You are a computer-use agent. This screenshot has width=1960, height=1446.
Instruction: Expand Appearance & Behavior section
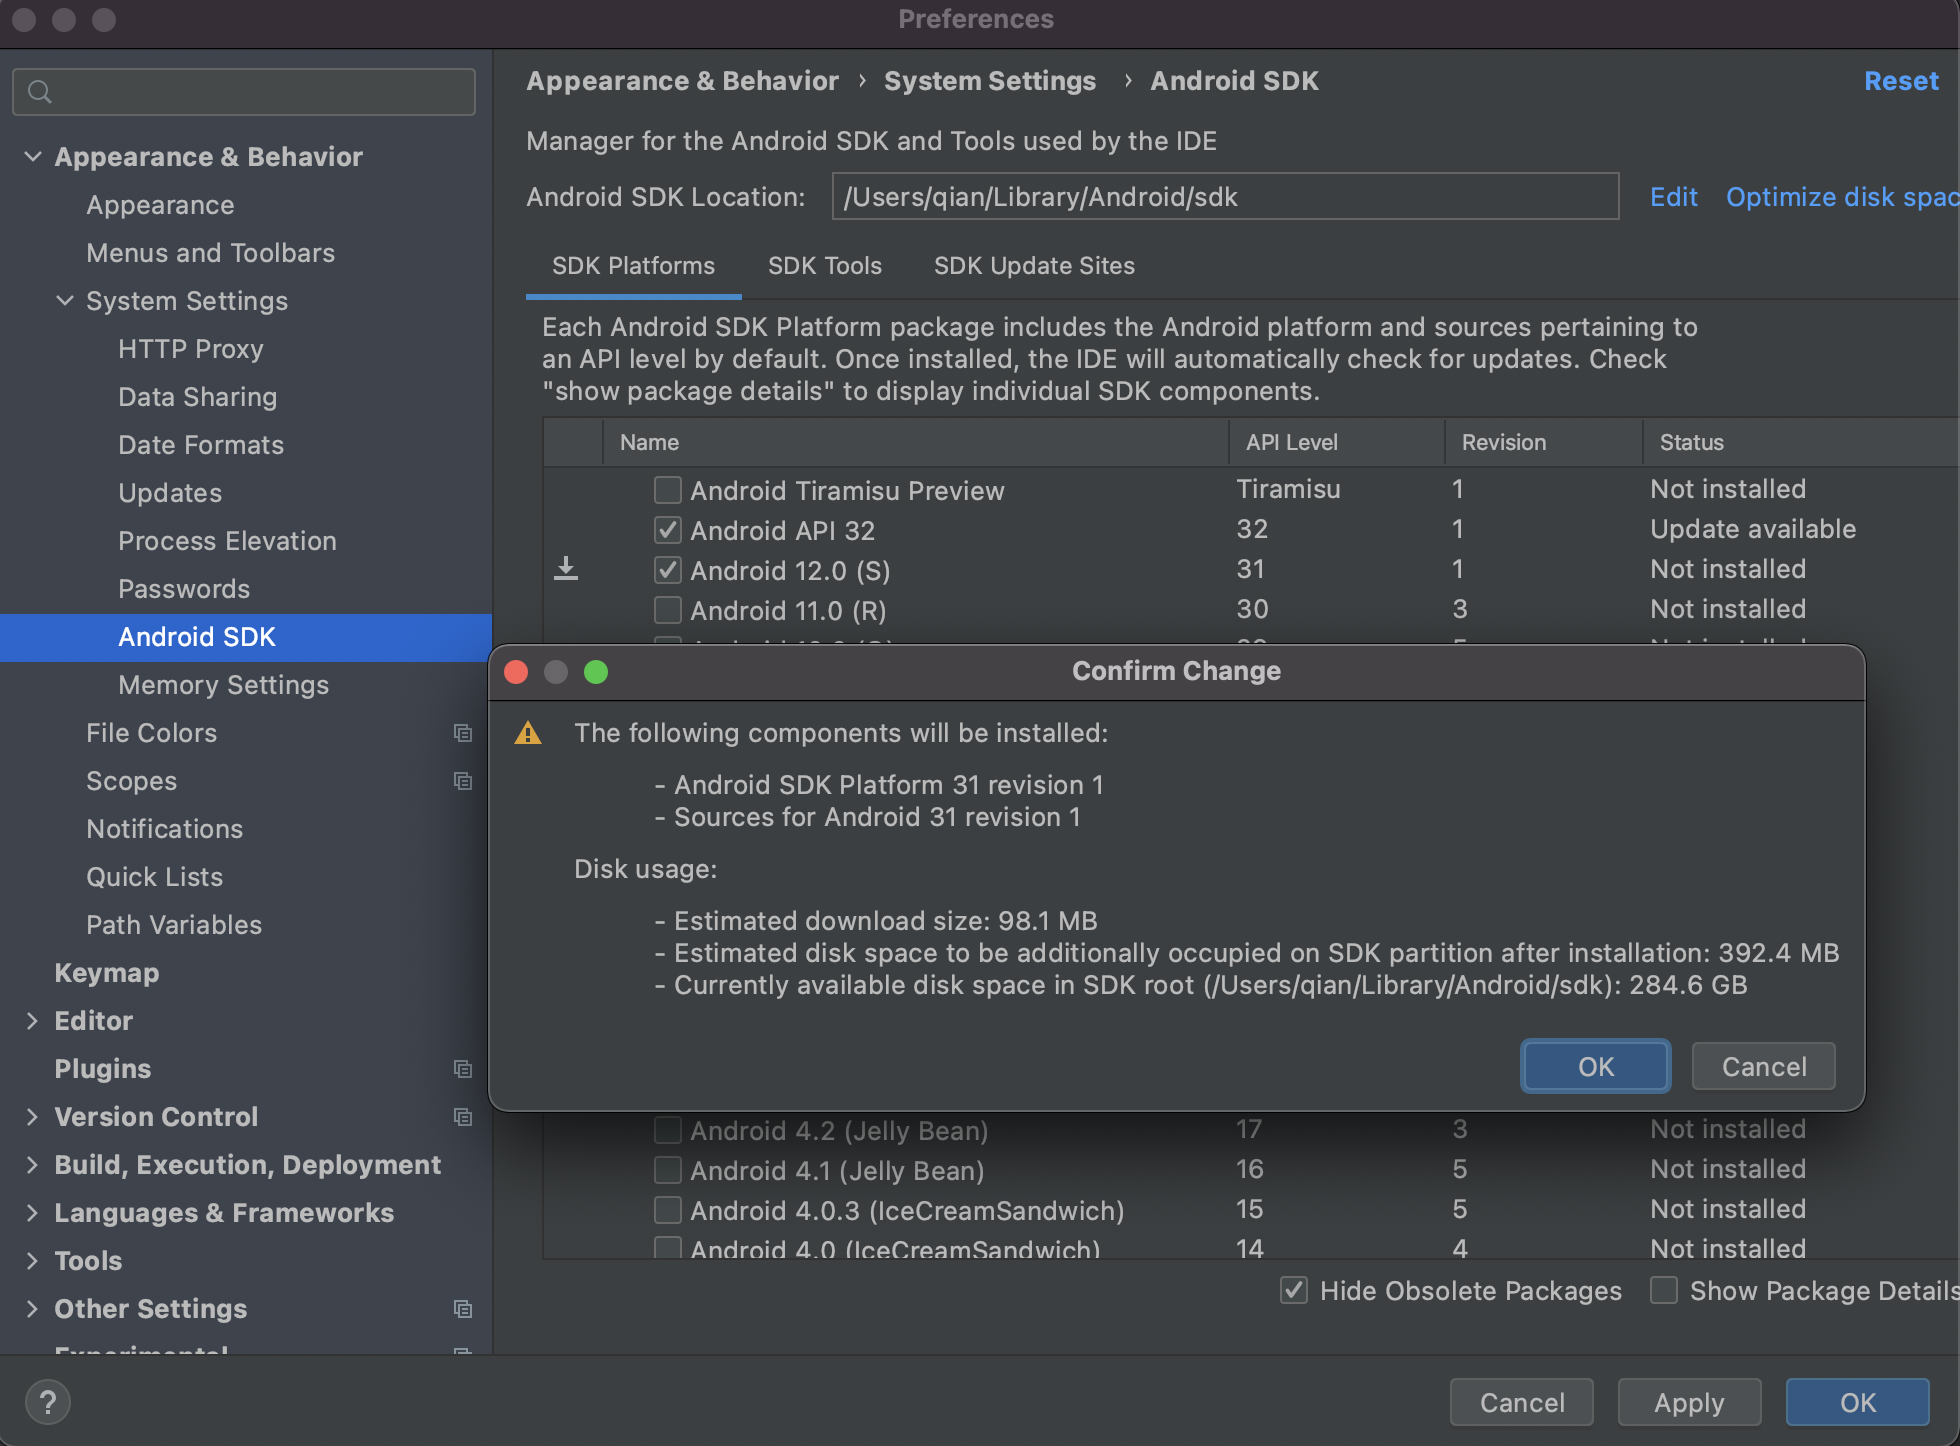33,155
